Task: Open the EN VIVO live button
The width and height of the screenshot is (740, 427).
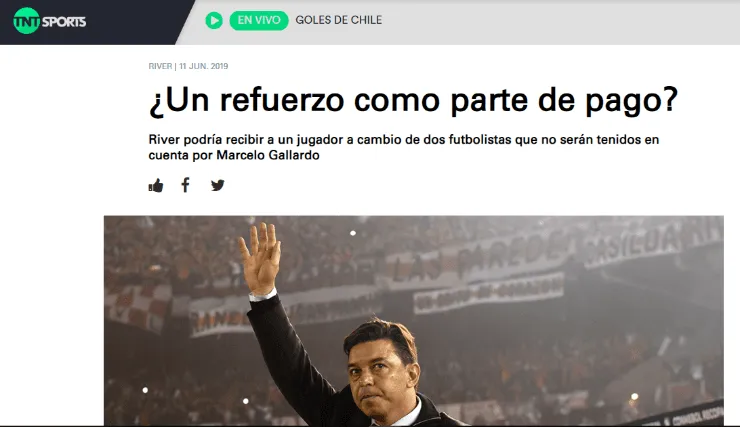Action: [x=259, y=20]
